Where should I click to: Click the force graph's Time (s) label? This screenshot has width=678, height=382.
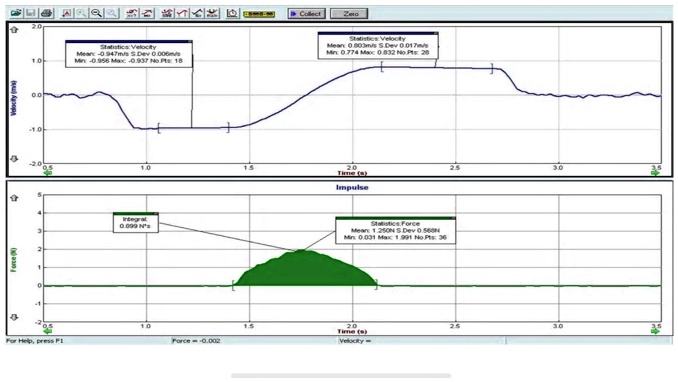click(x=352, y=331)
